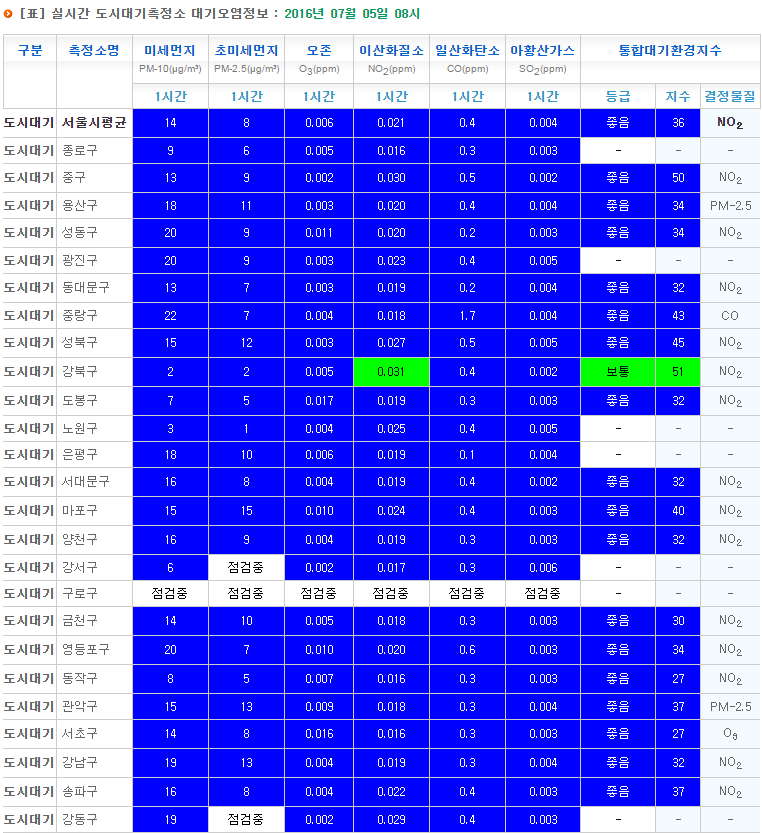Click the 아황산가스 column header
This screenshot has width=762, height=833.
click(542, 50)
